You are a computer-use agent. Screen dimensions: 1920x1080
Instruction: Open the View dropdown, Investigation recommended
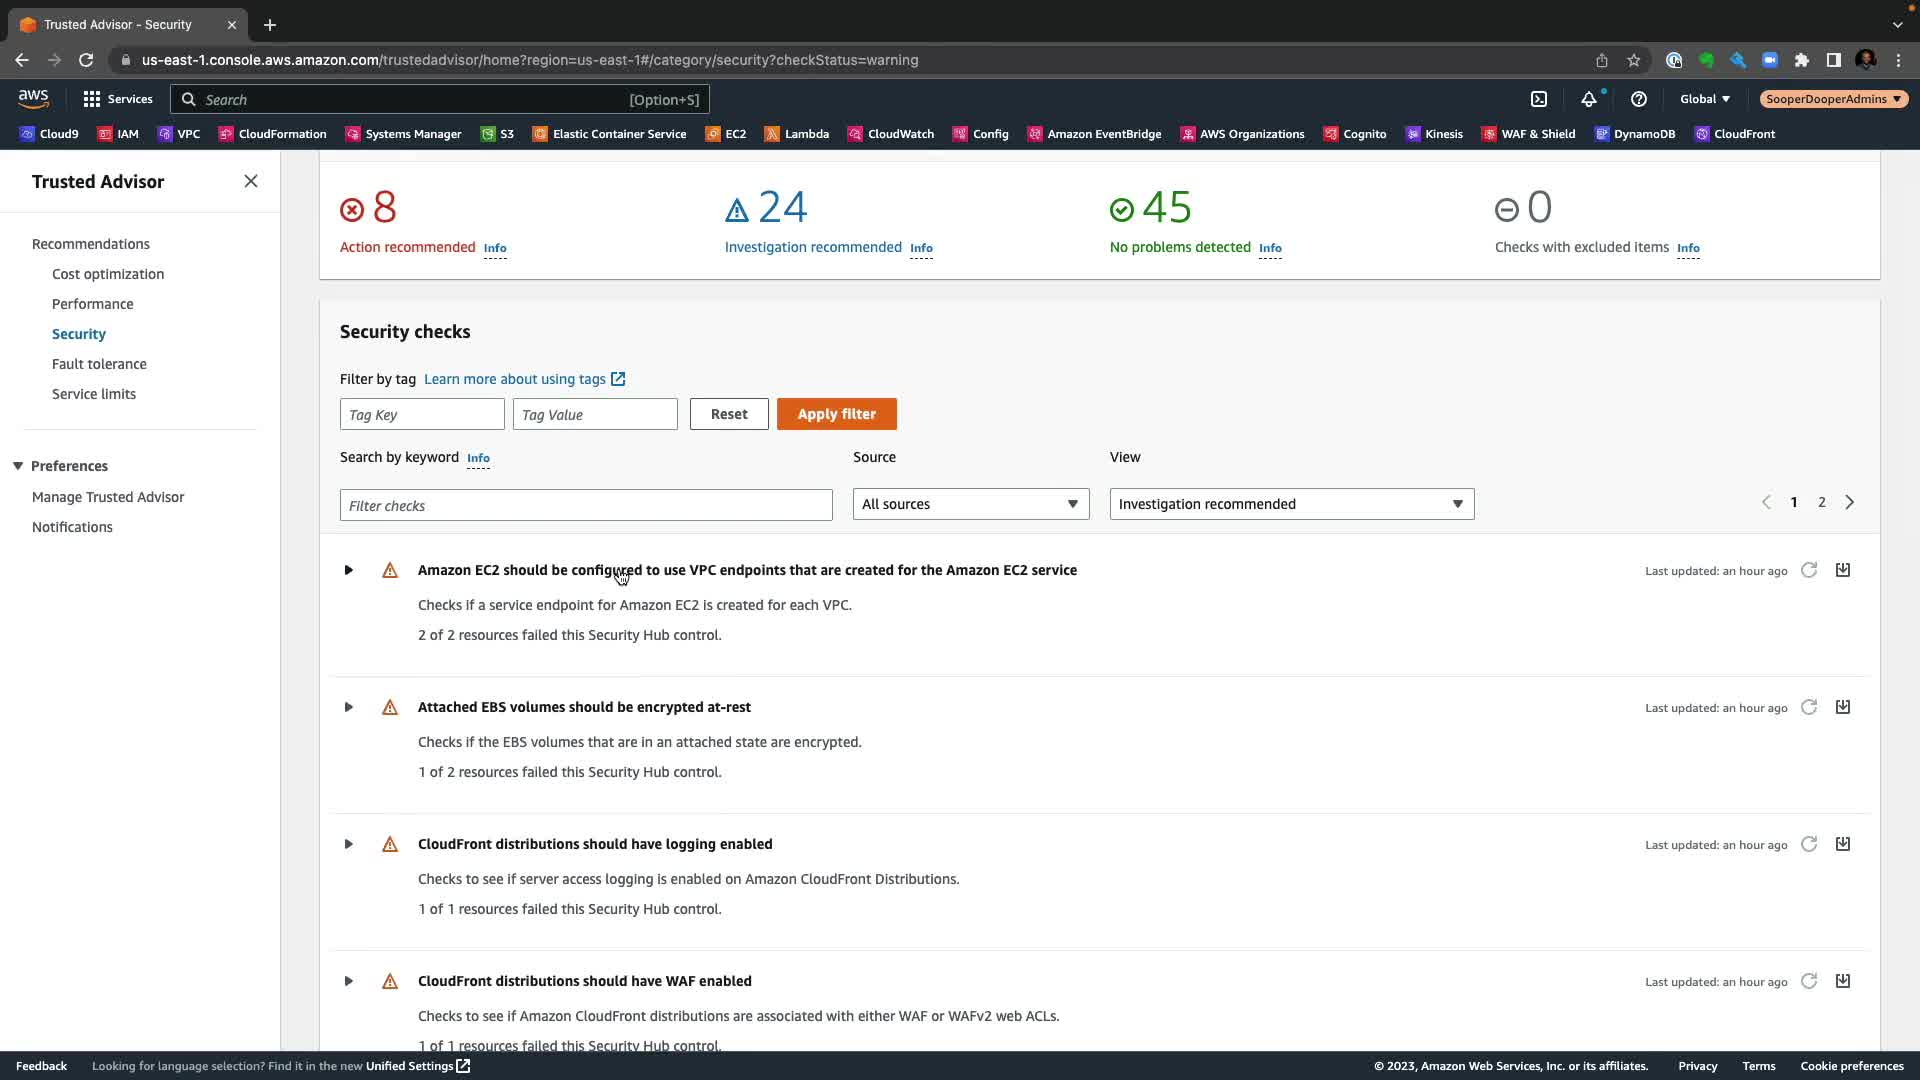tap(1291, 504)
